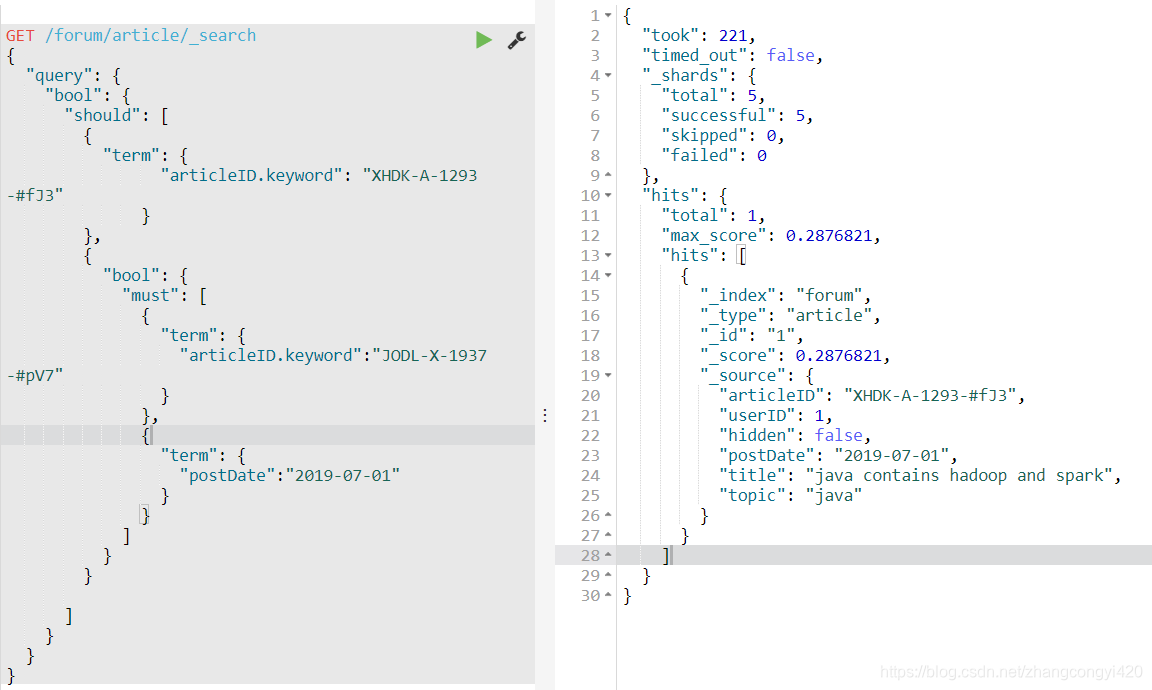This screenshot has height=690, width=1152.
Task: Click articleID.keyword in the should clause
Action: tap(252, 175)
